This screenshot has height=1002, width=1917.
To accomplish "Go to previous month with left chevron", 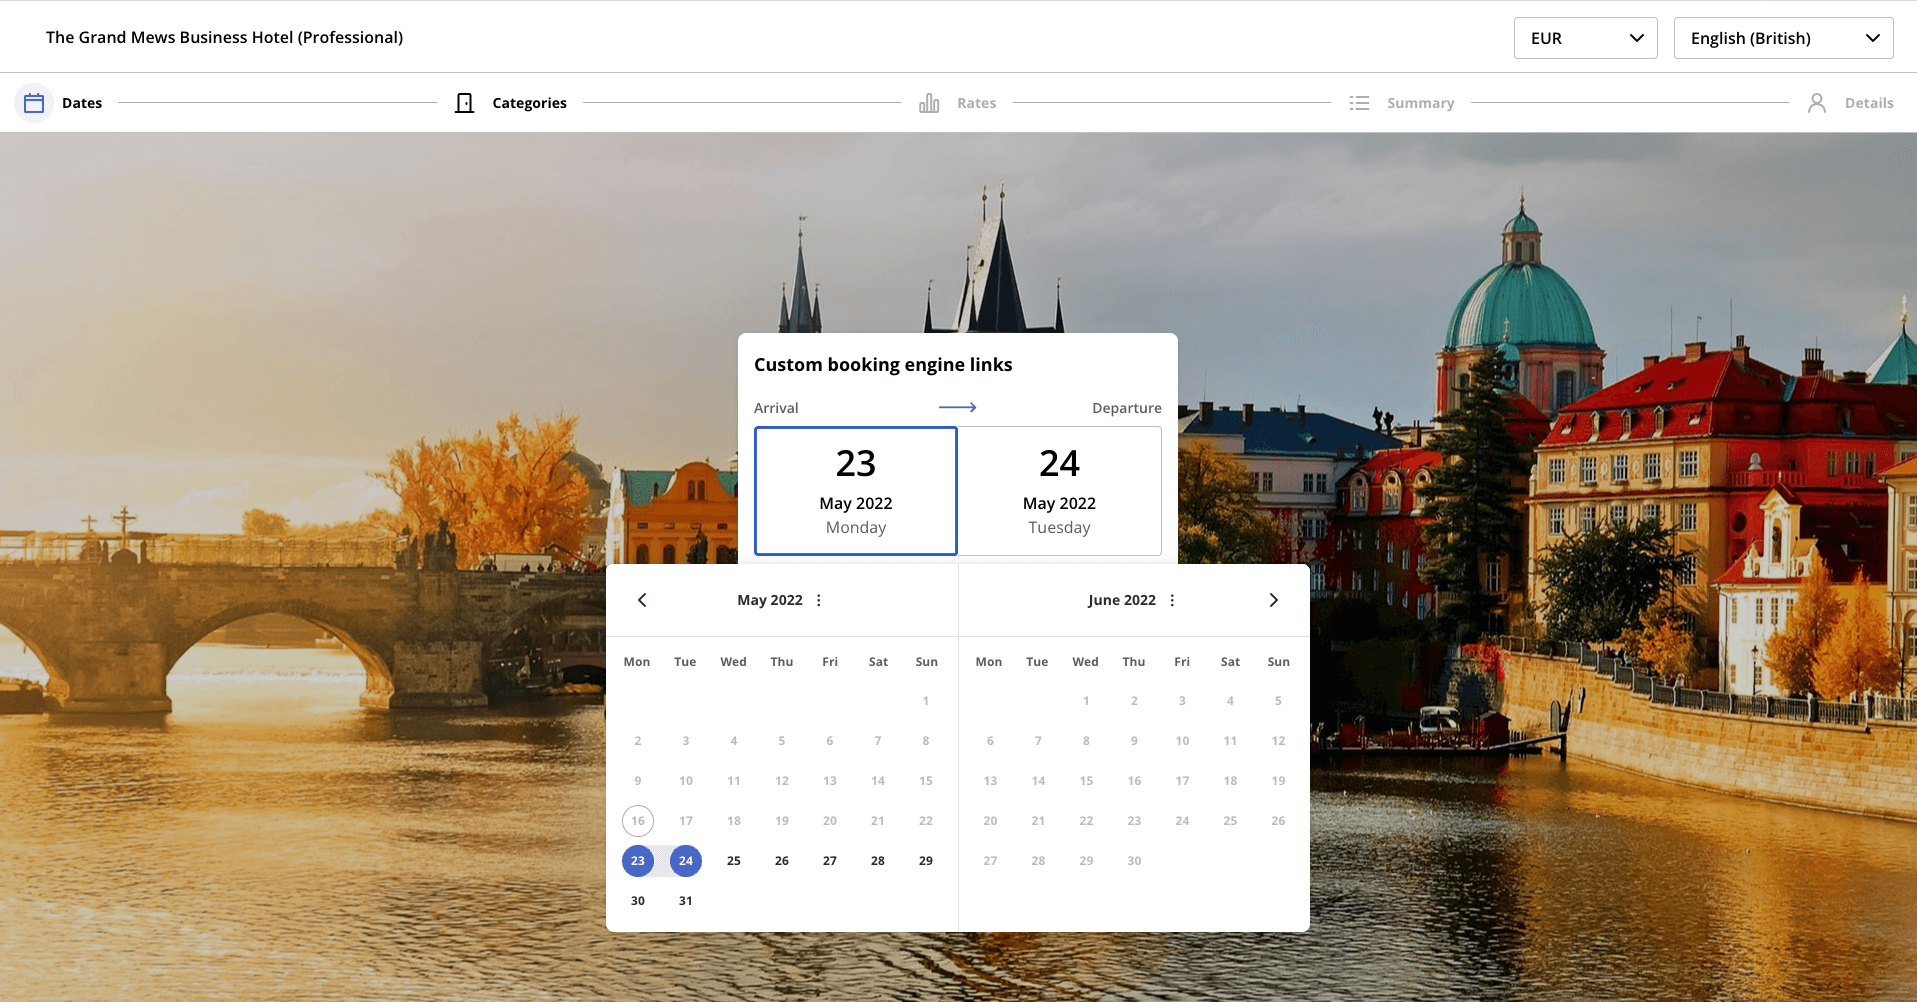I will point(642,600).
